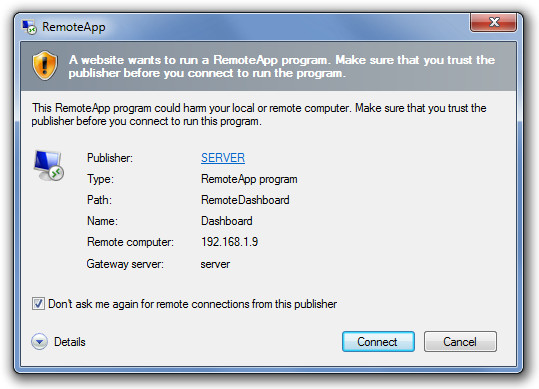Expand Details using the round arrow button

(40, 342)
